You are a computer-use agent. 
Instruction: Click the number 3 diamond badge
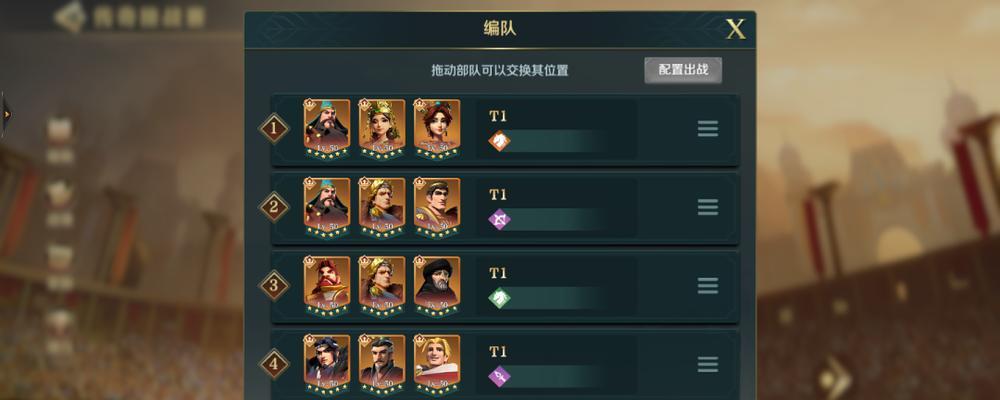click(x=274, y=286)
